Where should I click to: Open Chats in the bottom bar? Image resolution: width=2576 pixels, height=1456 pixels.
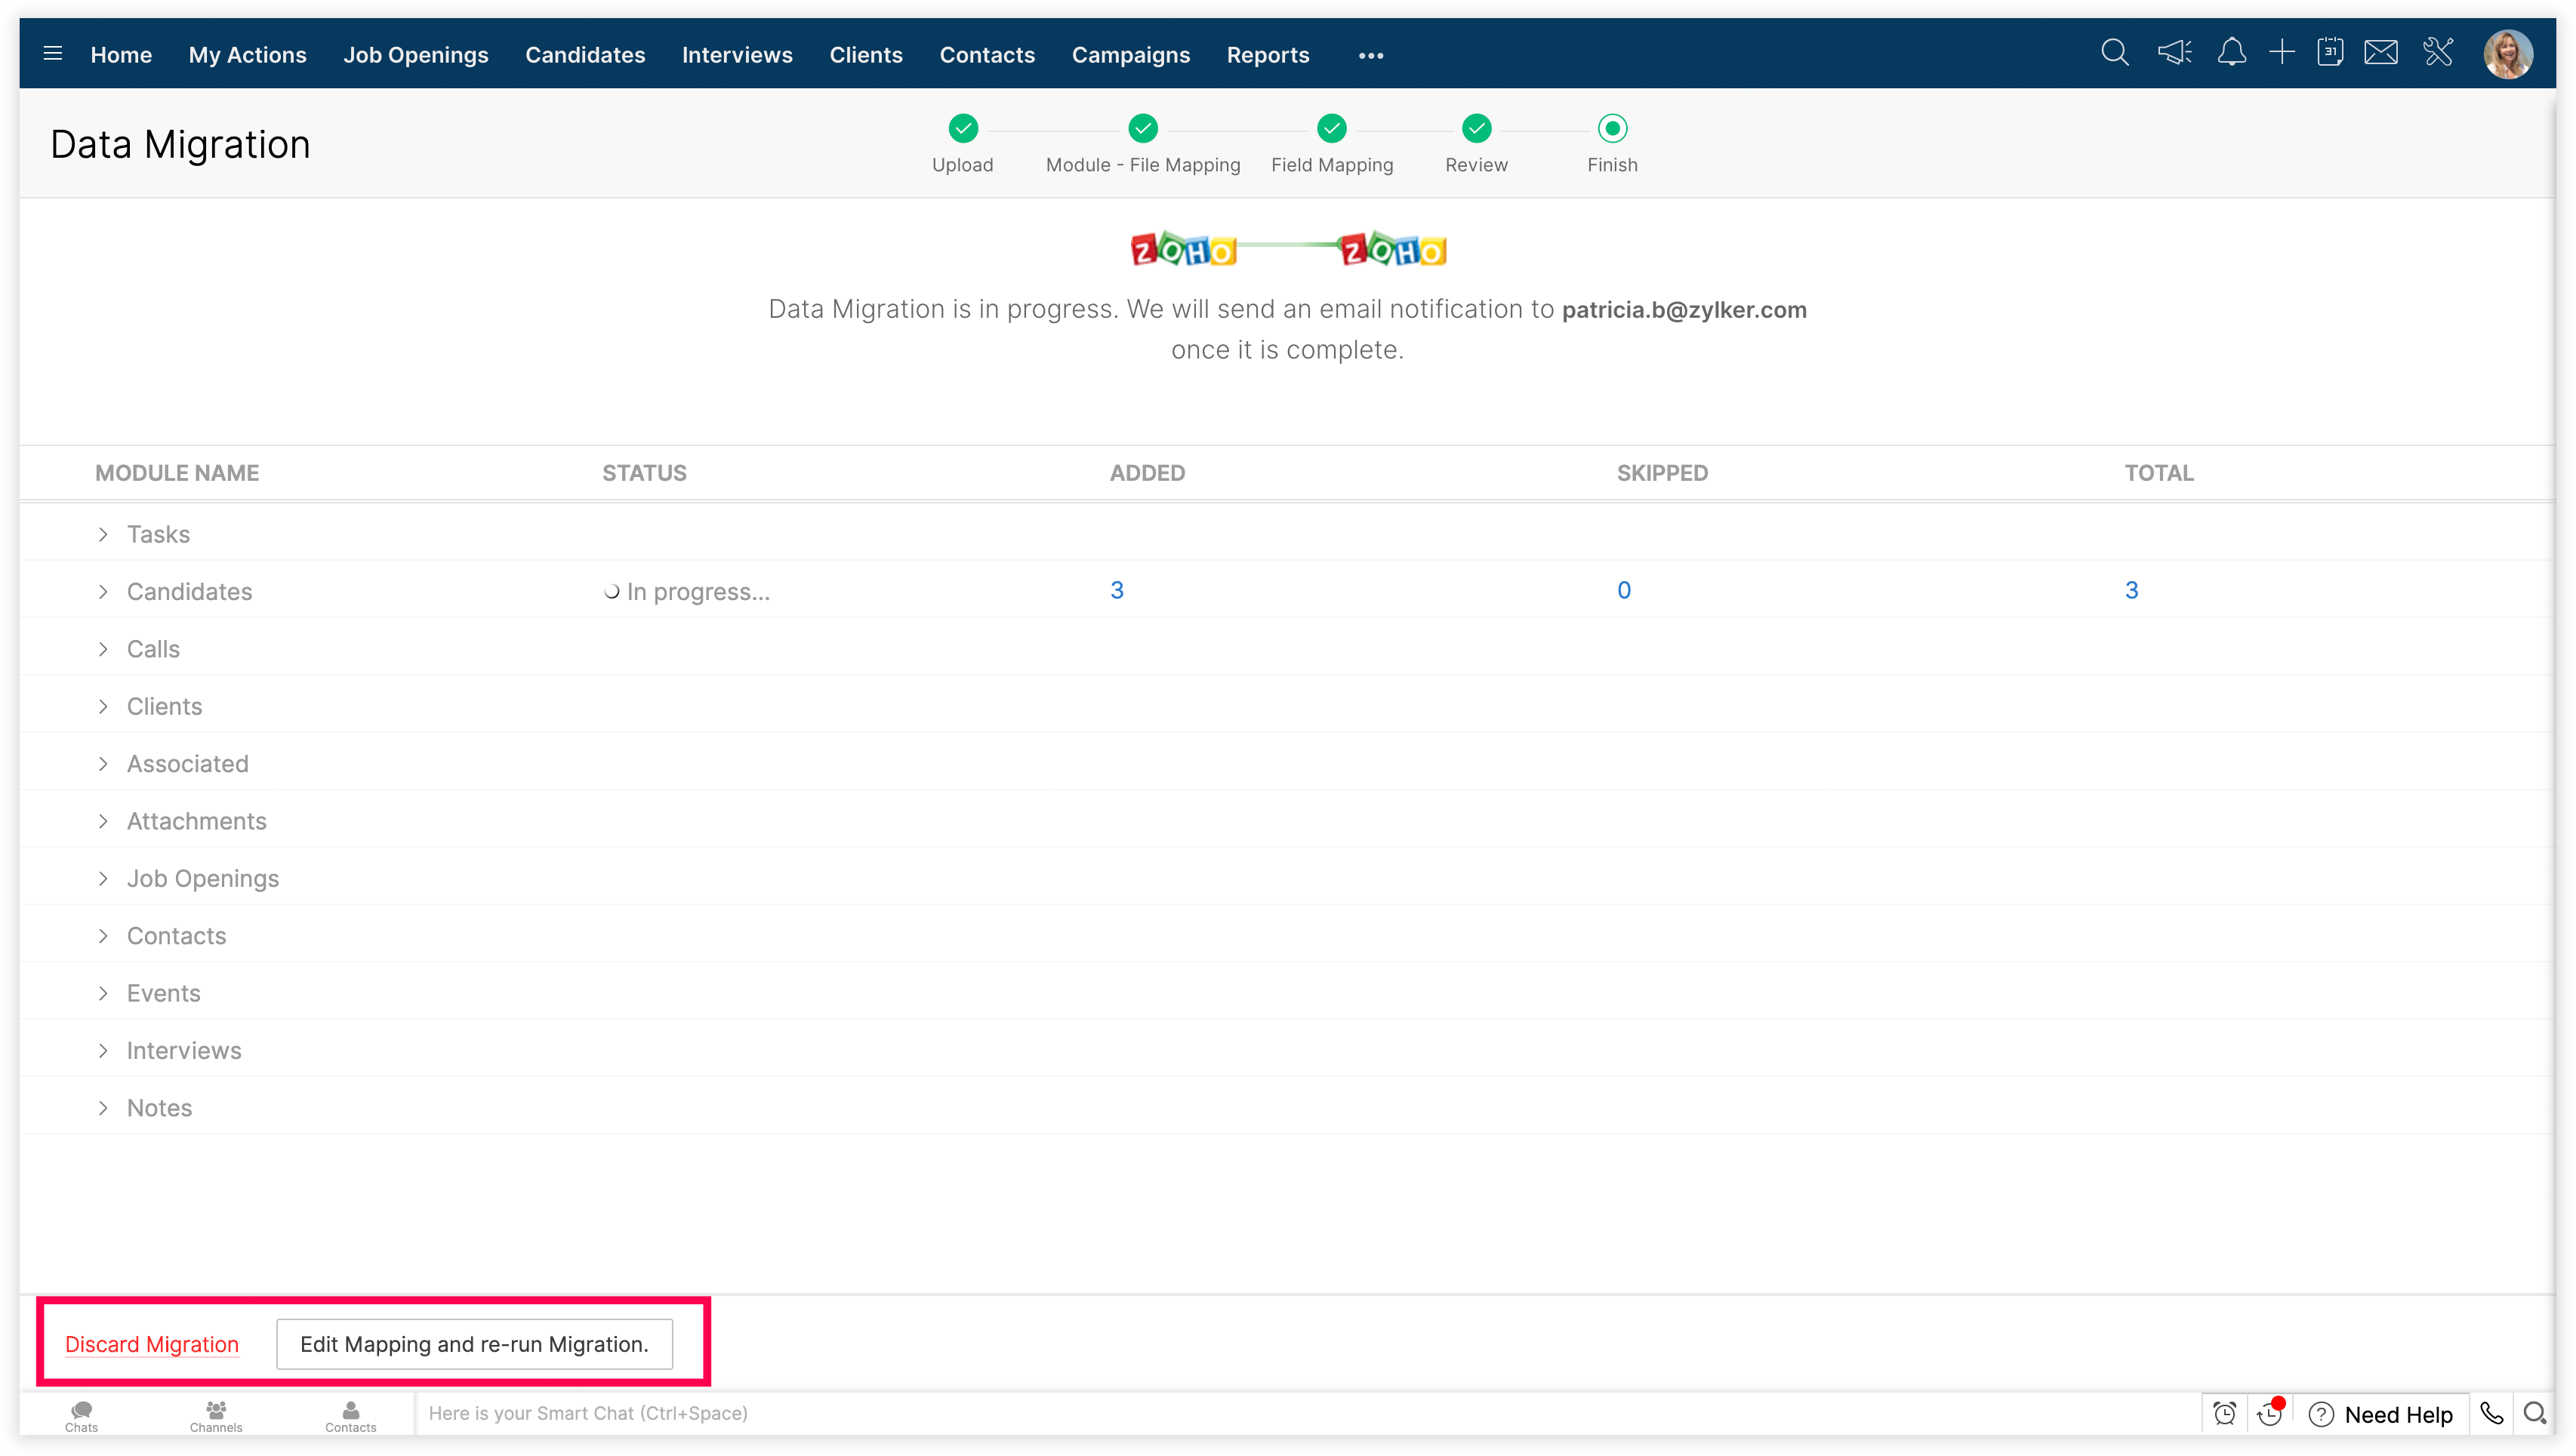coord(81,1415)
